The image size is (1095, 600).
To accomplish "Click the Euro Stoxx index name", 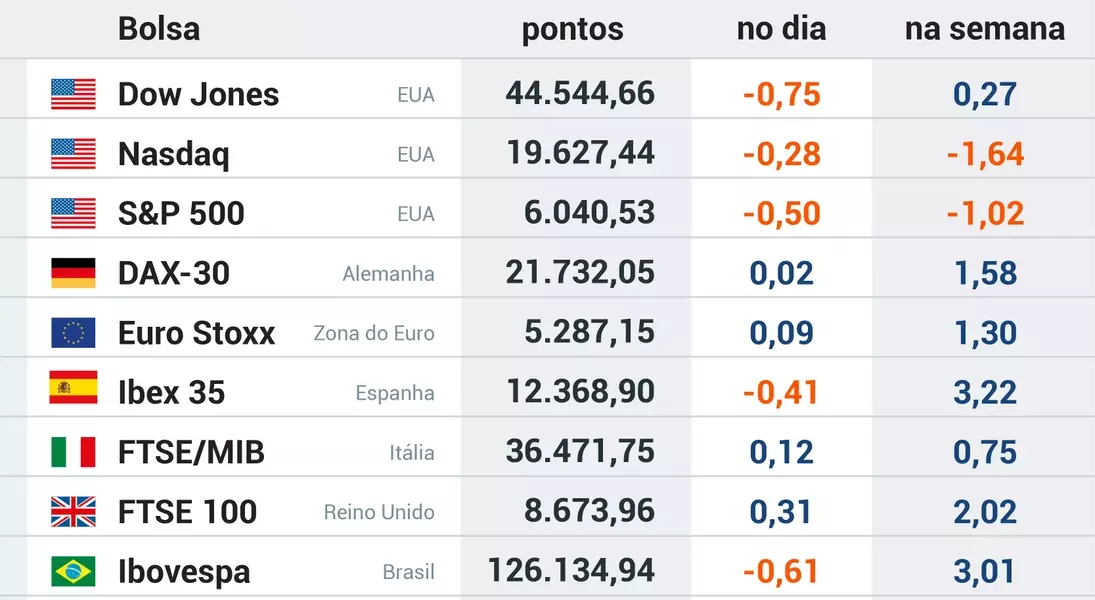I will (196, 333).
